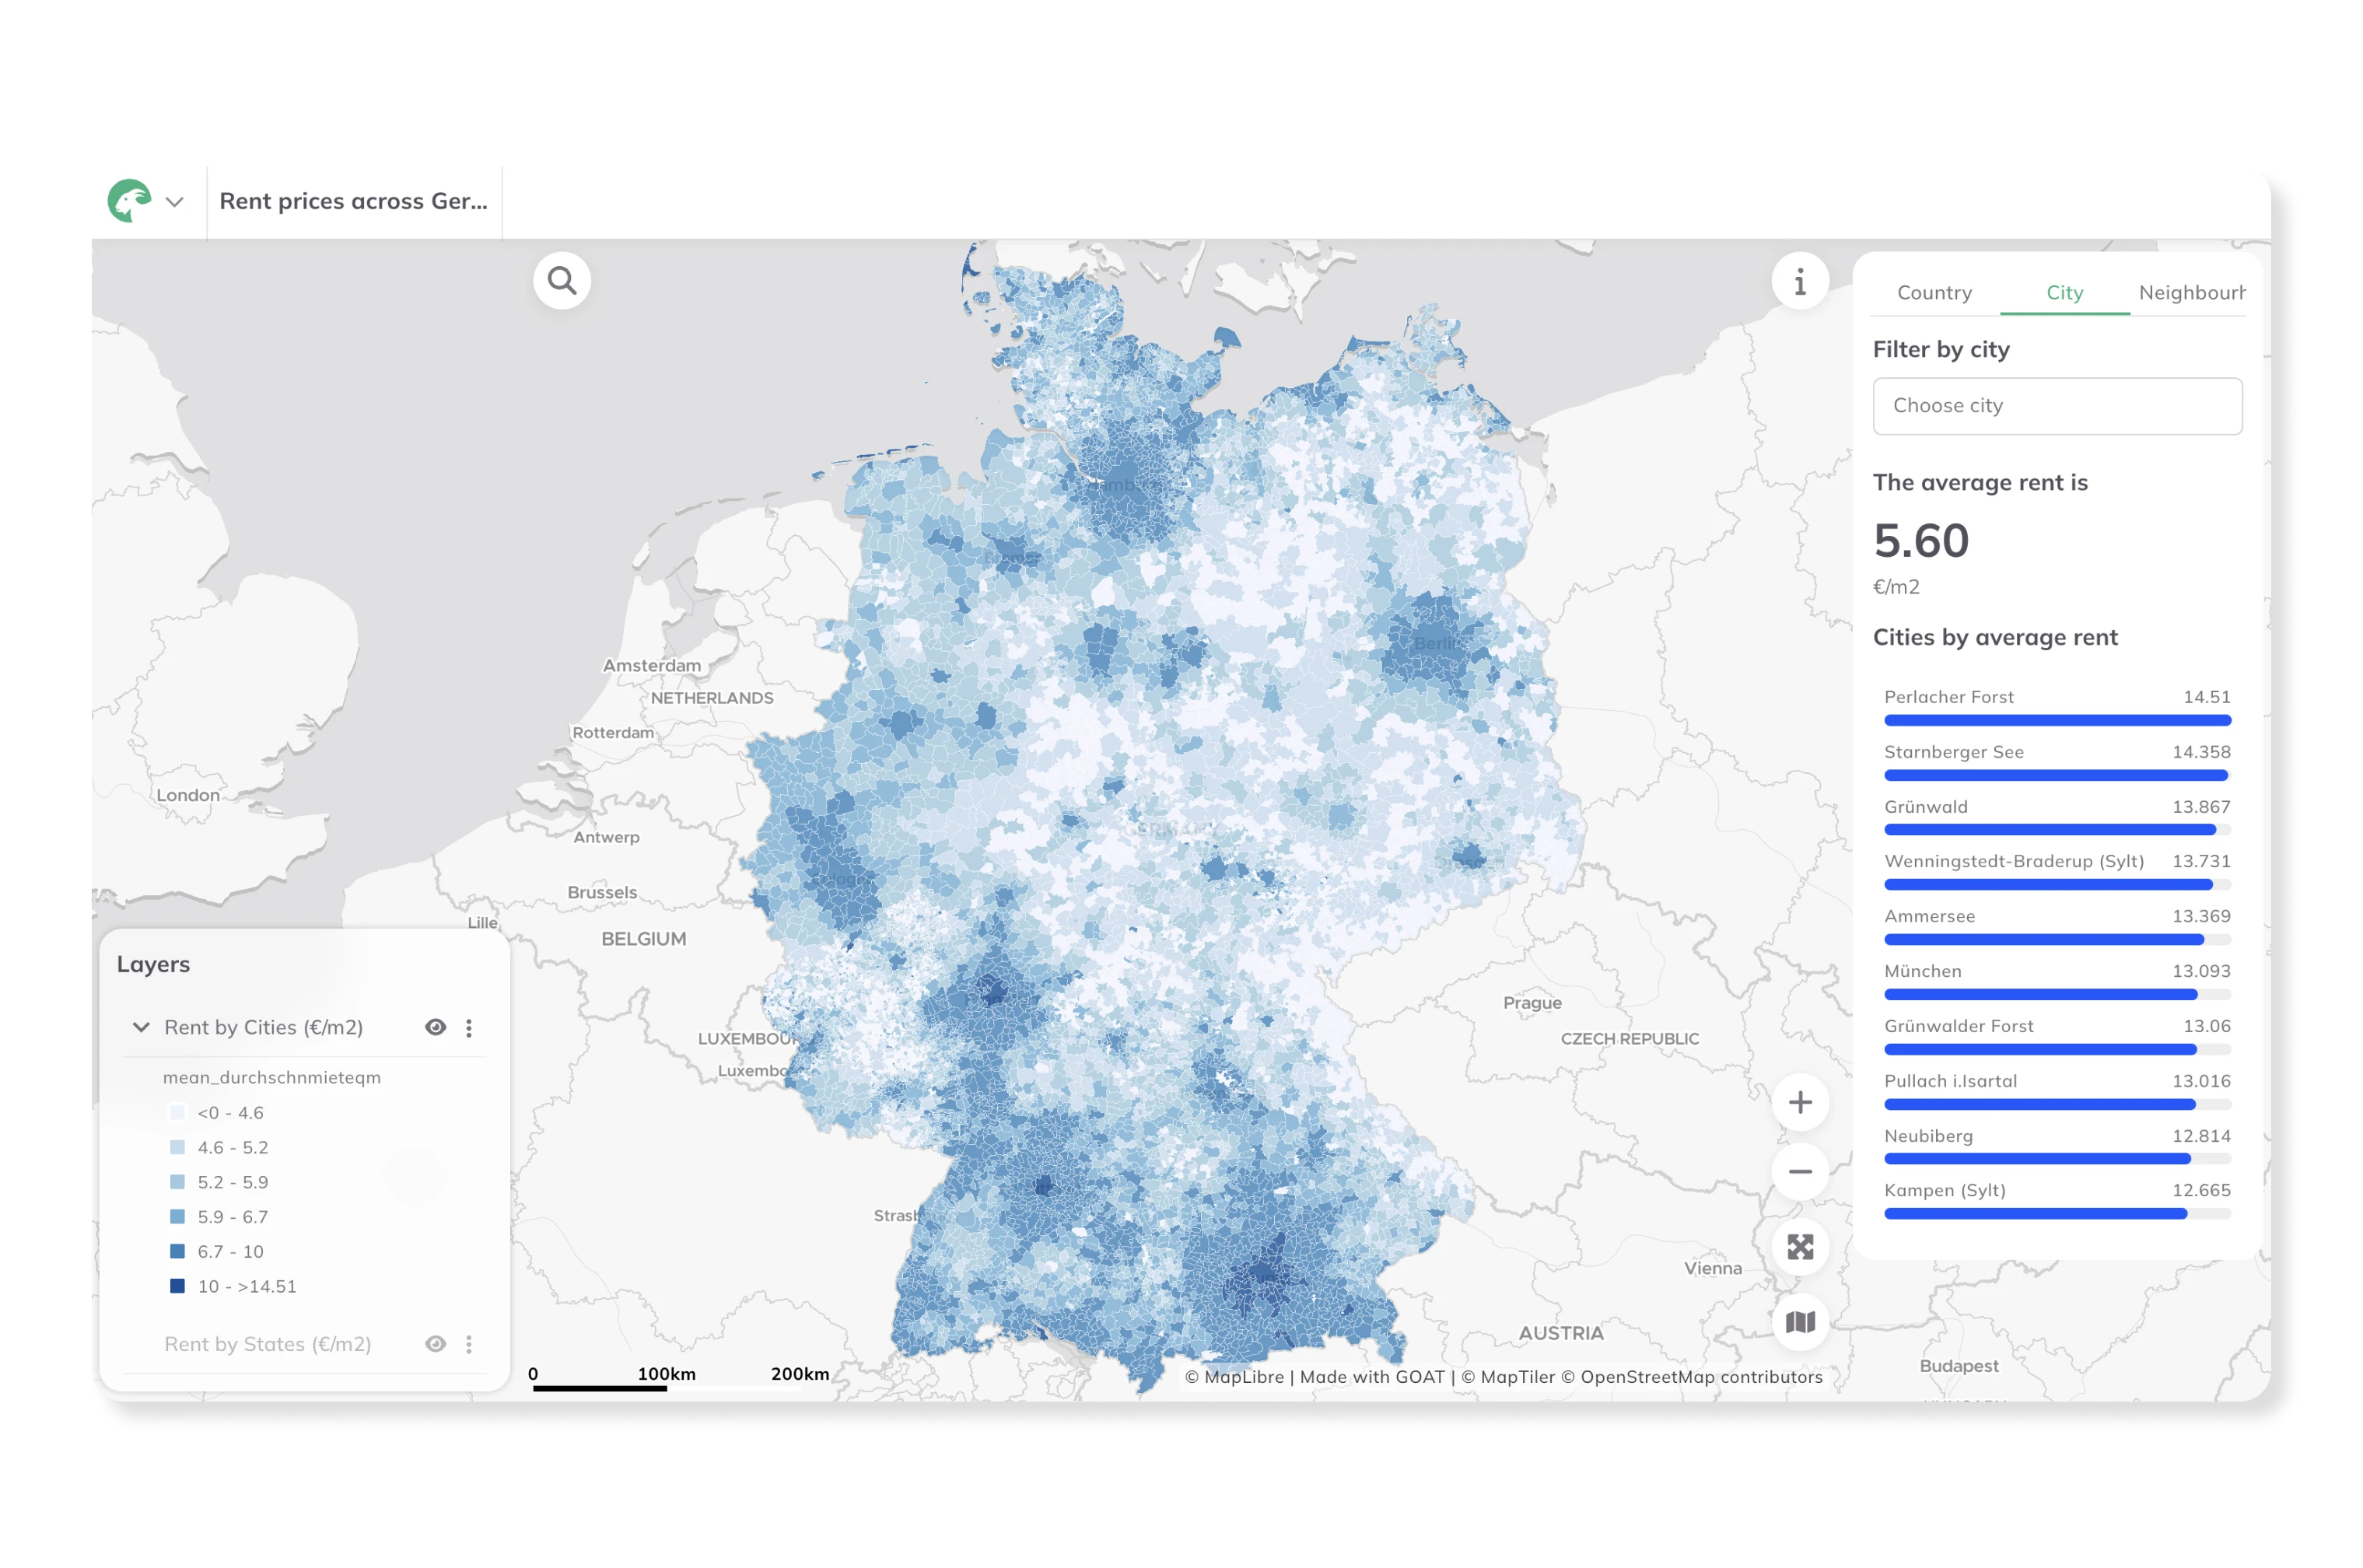Screen dimensions: 2363x1568
Task: Open the map info button
Action: (1799, 282)
